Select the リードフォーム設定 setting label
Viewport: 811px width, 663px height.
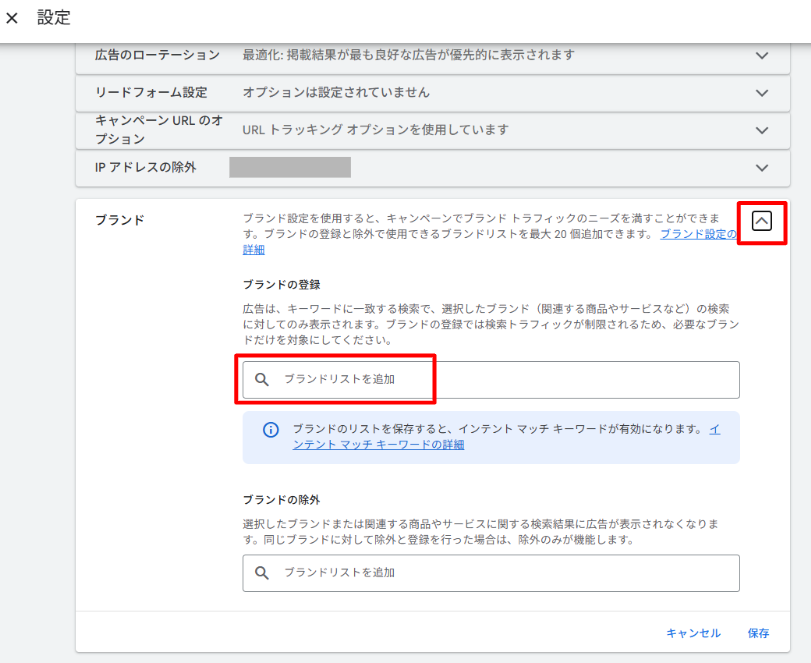tap(151, 93)
